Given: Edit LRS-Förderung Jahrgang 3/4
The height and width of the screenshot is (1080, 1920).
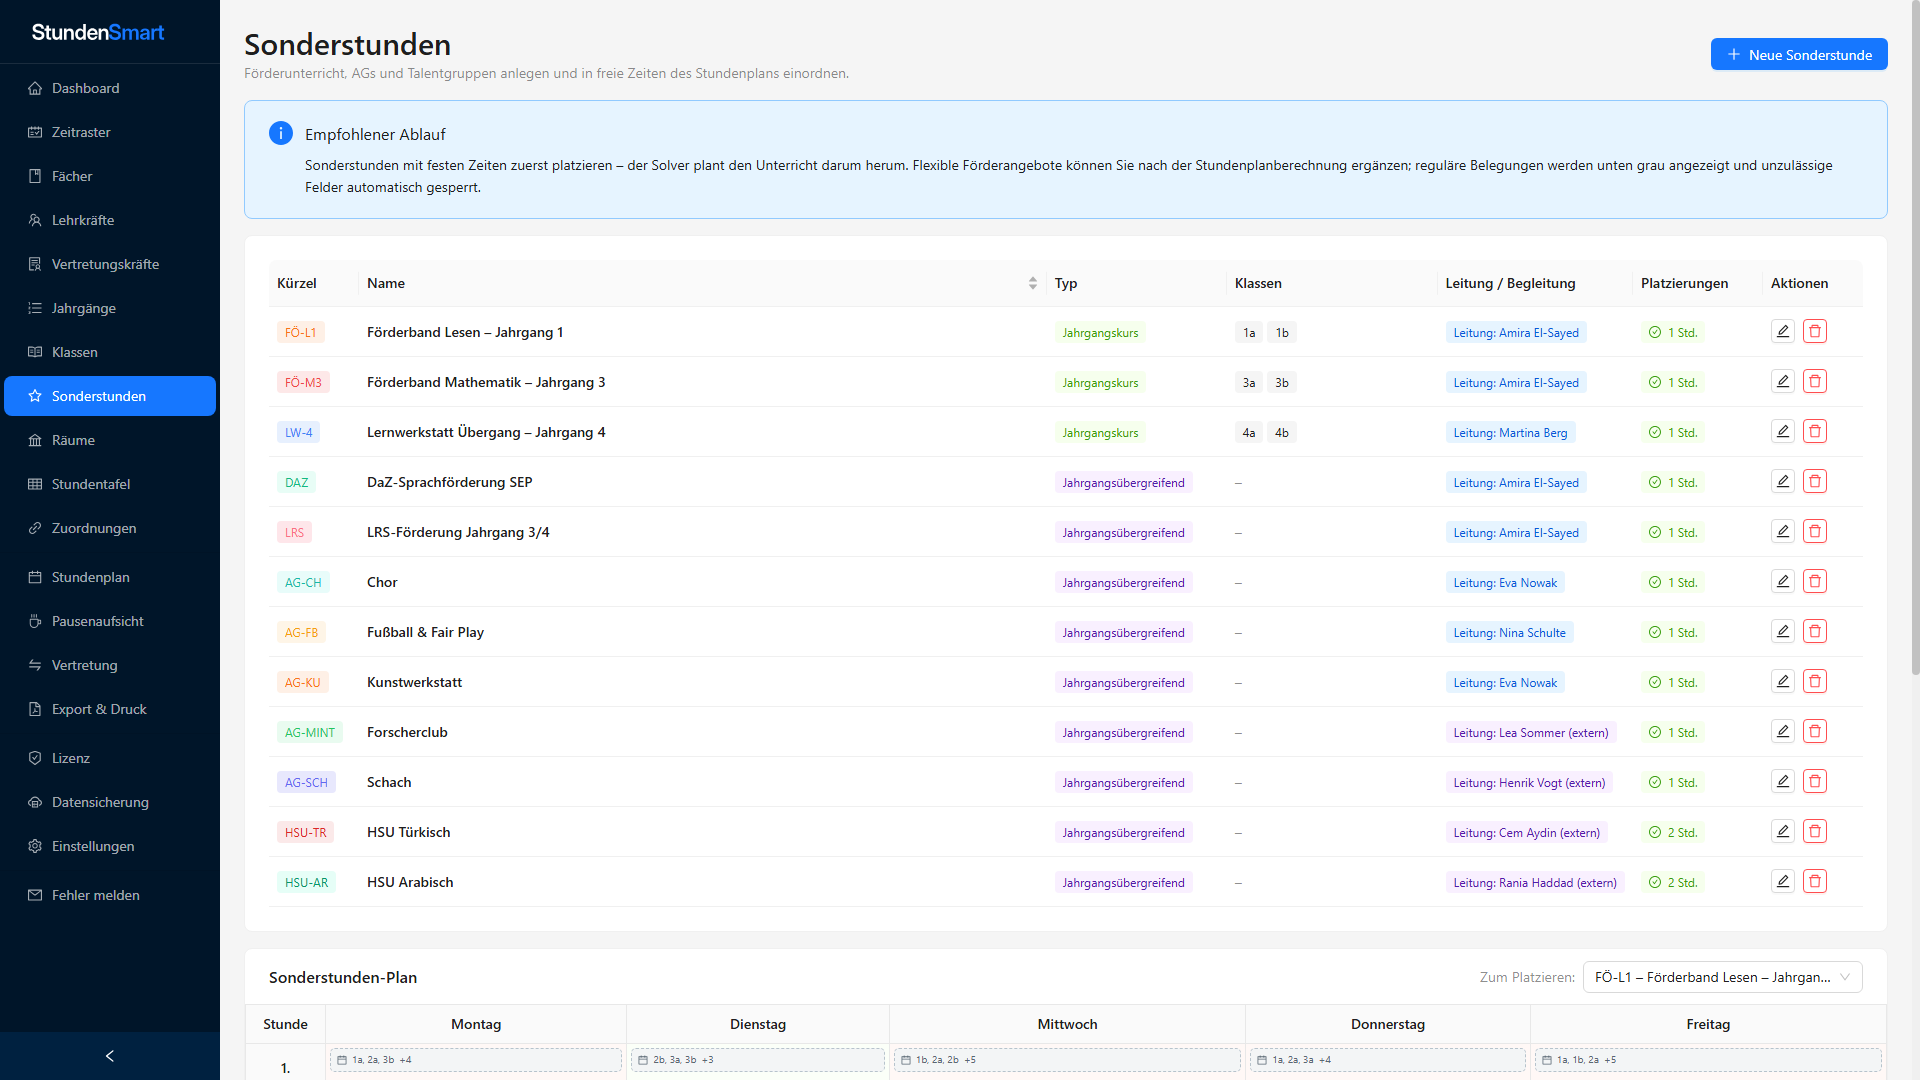Looking at the screenshot, I should tap(1783, 531).
